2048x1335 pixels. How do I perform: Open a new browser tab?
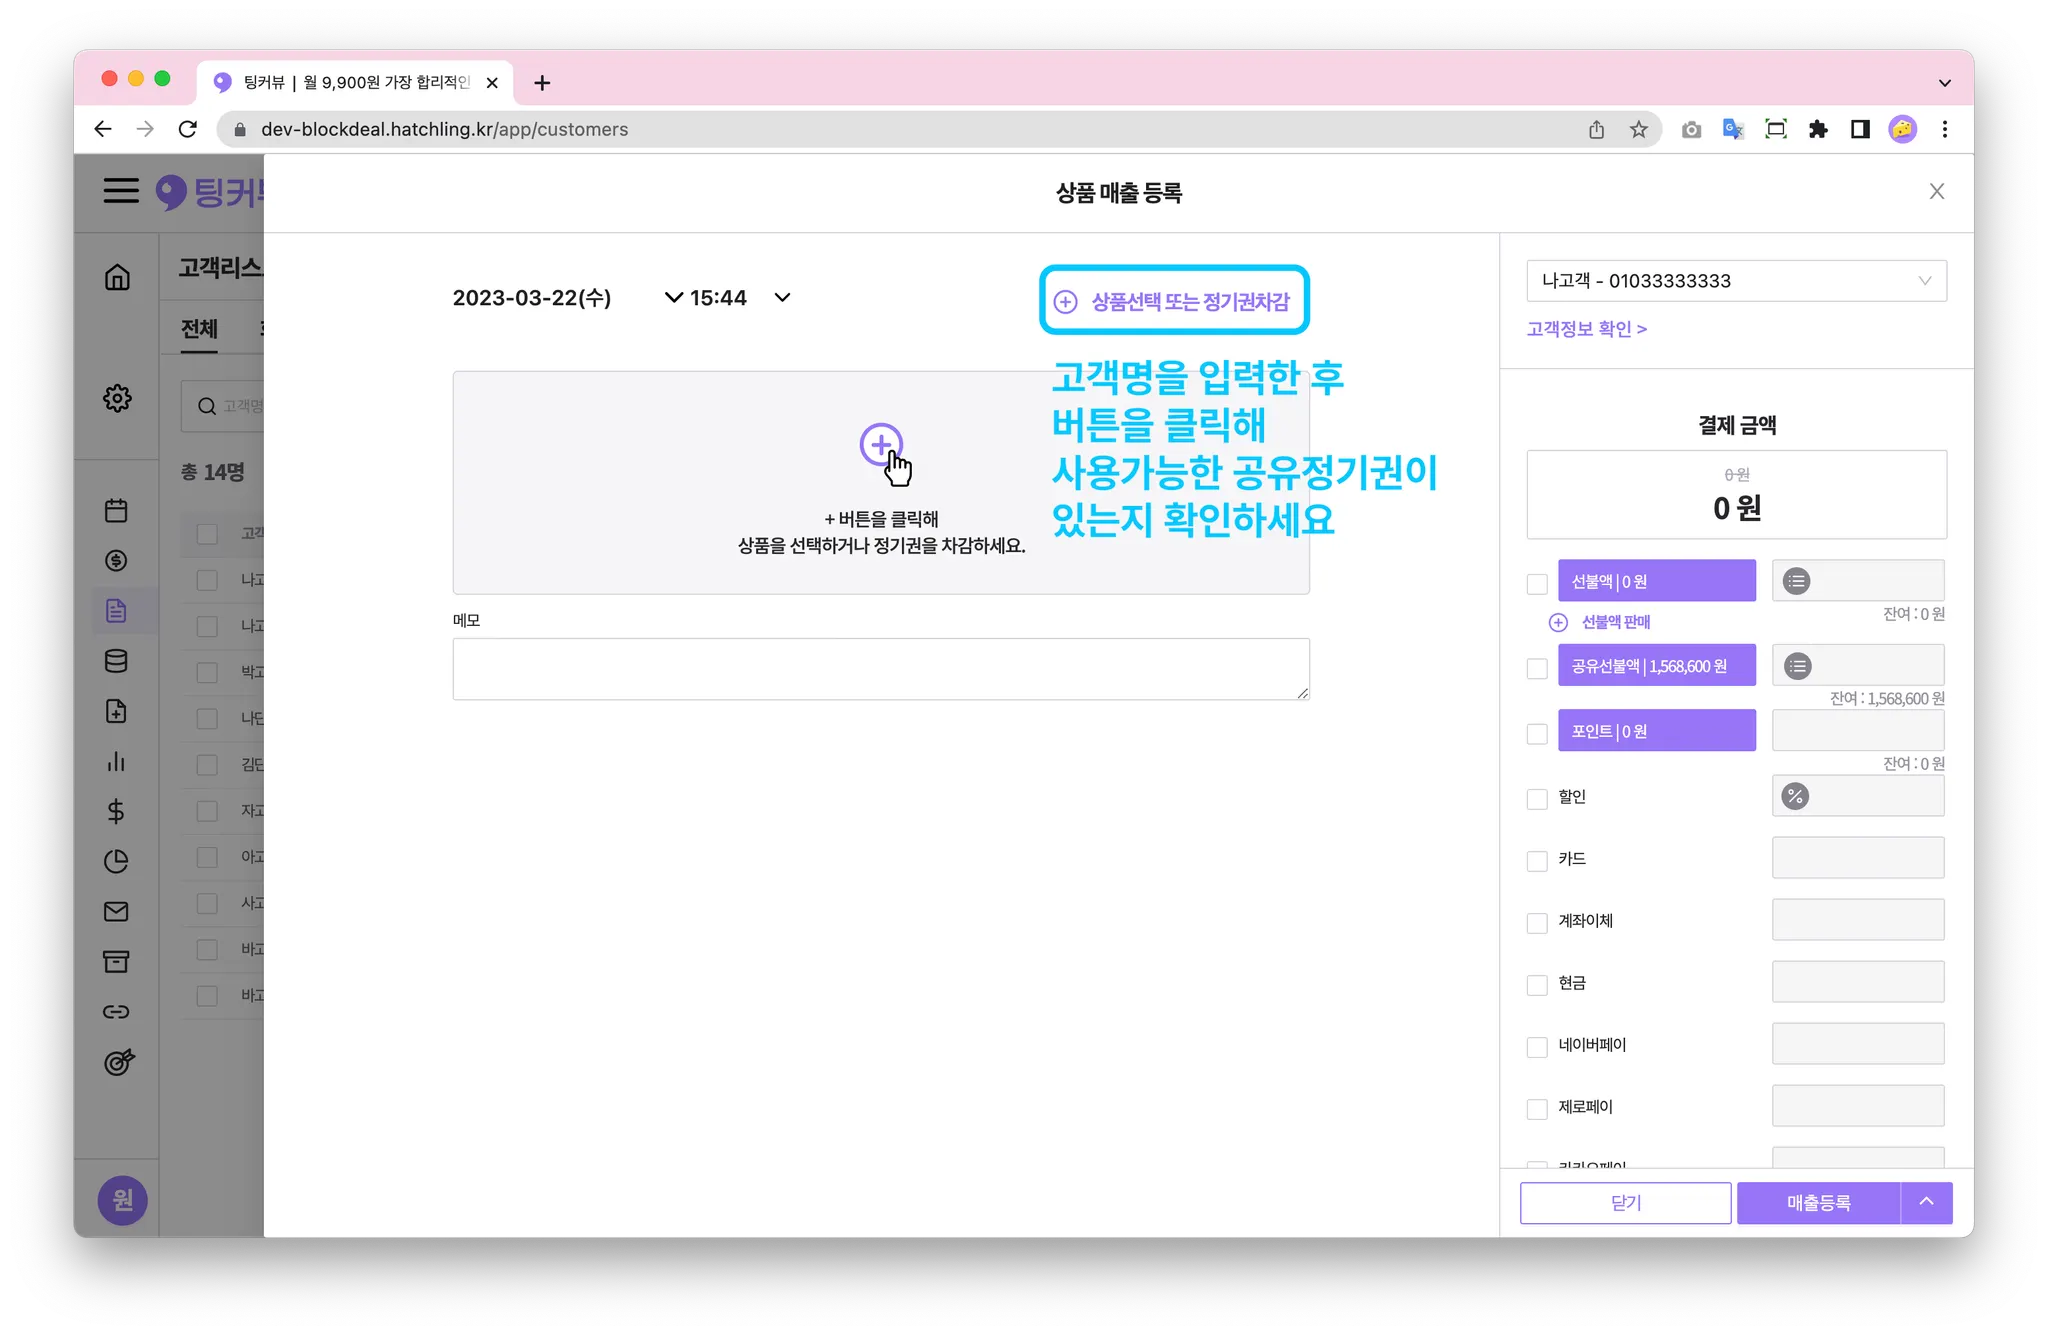[542, 83]
